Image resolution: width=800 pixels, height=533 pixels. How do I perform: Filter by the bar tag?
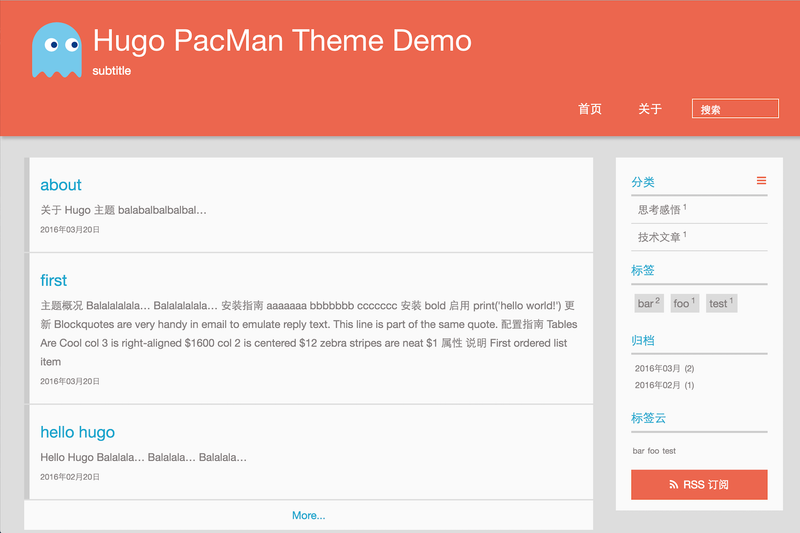point(649,303)
